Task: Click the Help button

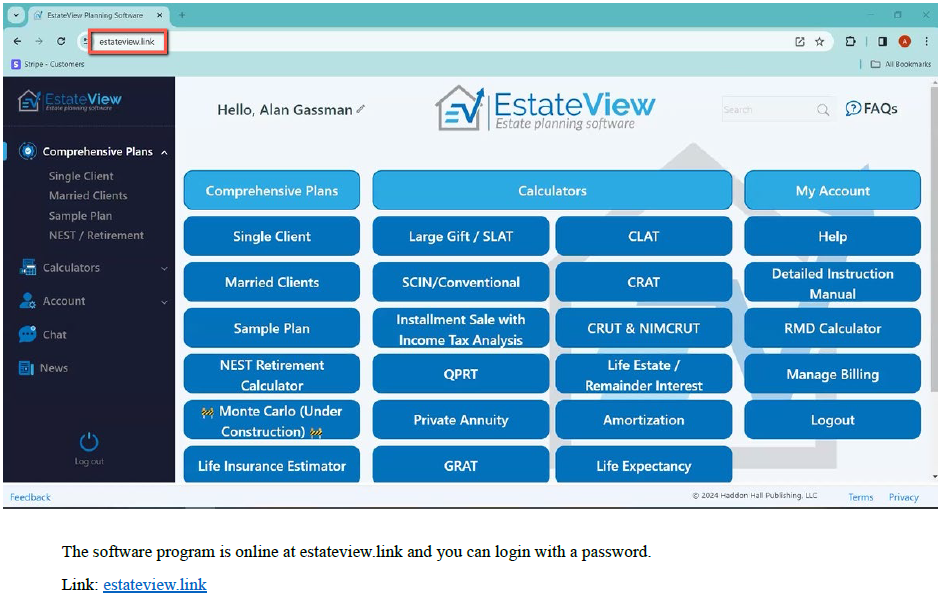Action: click(x=832, y=237)
